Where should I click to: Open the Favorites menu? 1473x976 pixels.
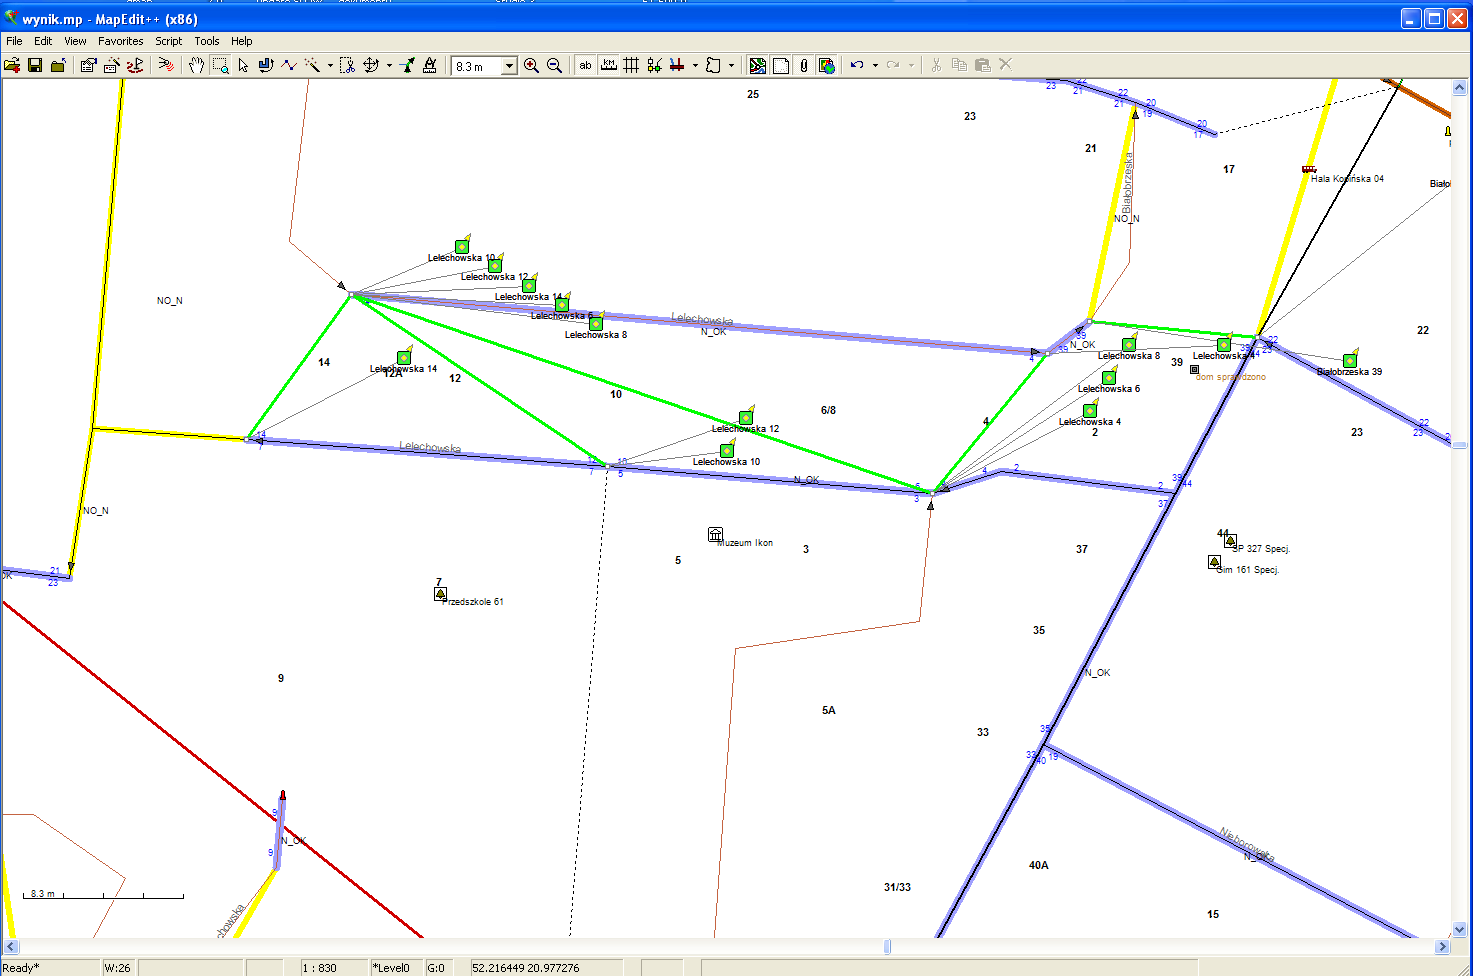pyautogui.click(x=120, y=41)
